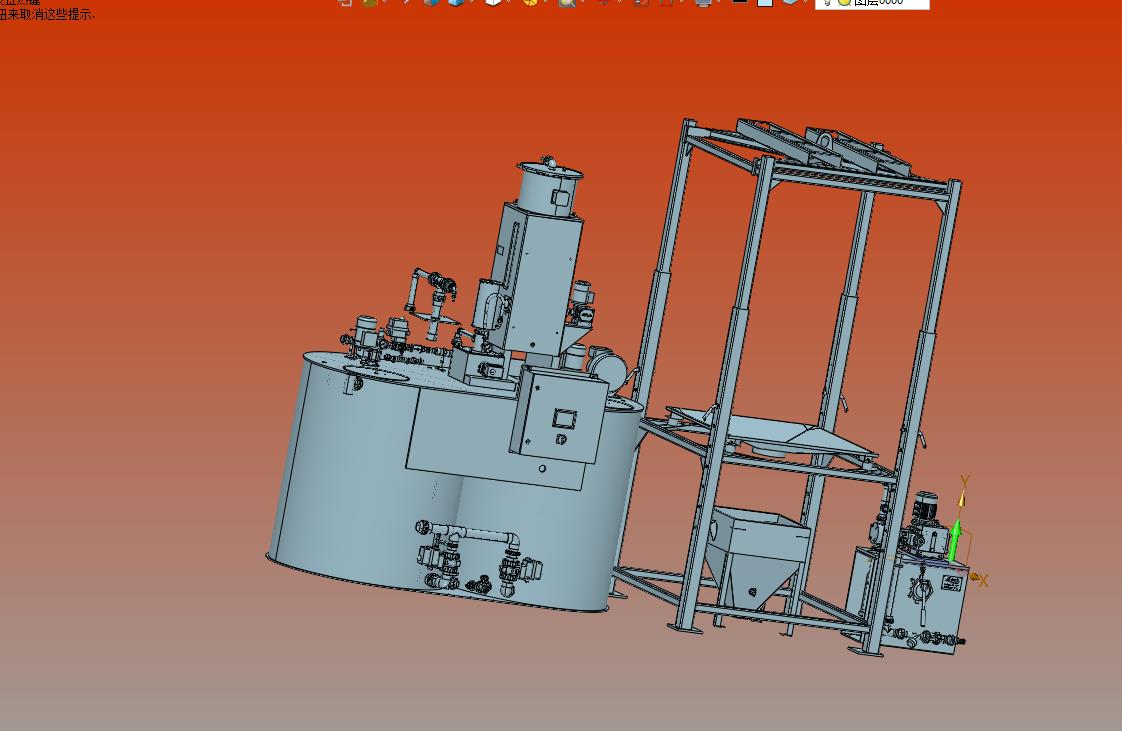Click the X axis handle of the triad
Screen dimensions: 1122x731
[x=974, y=577]
